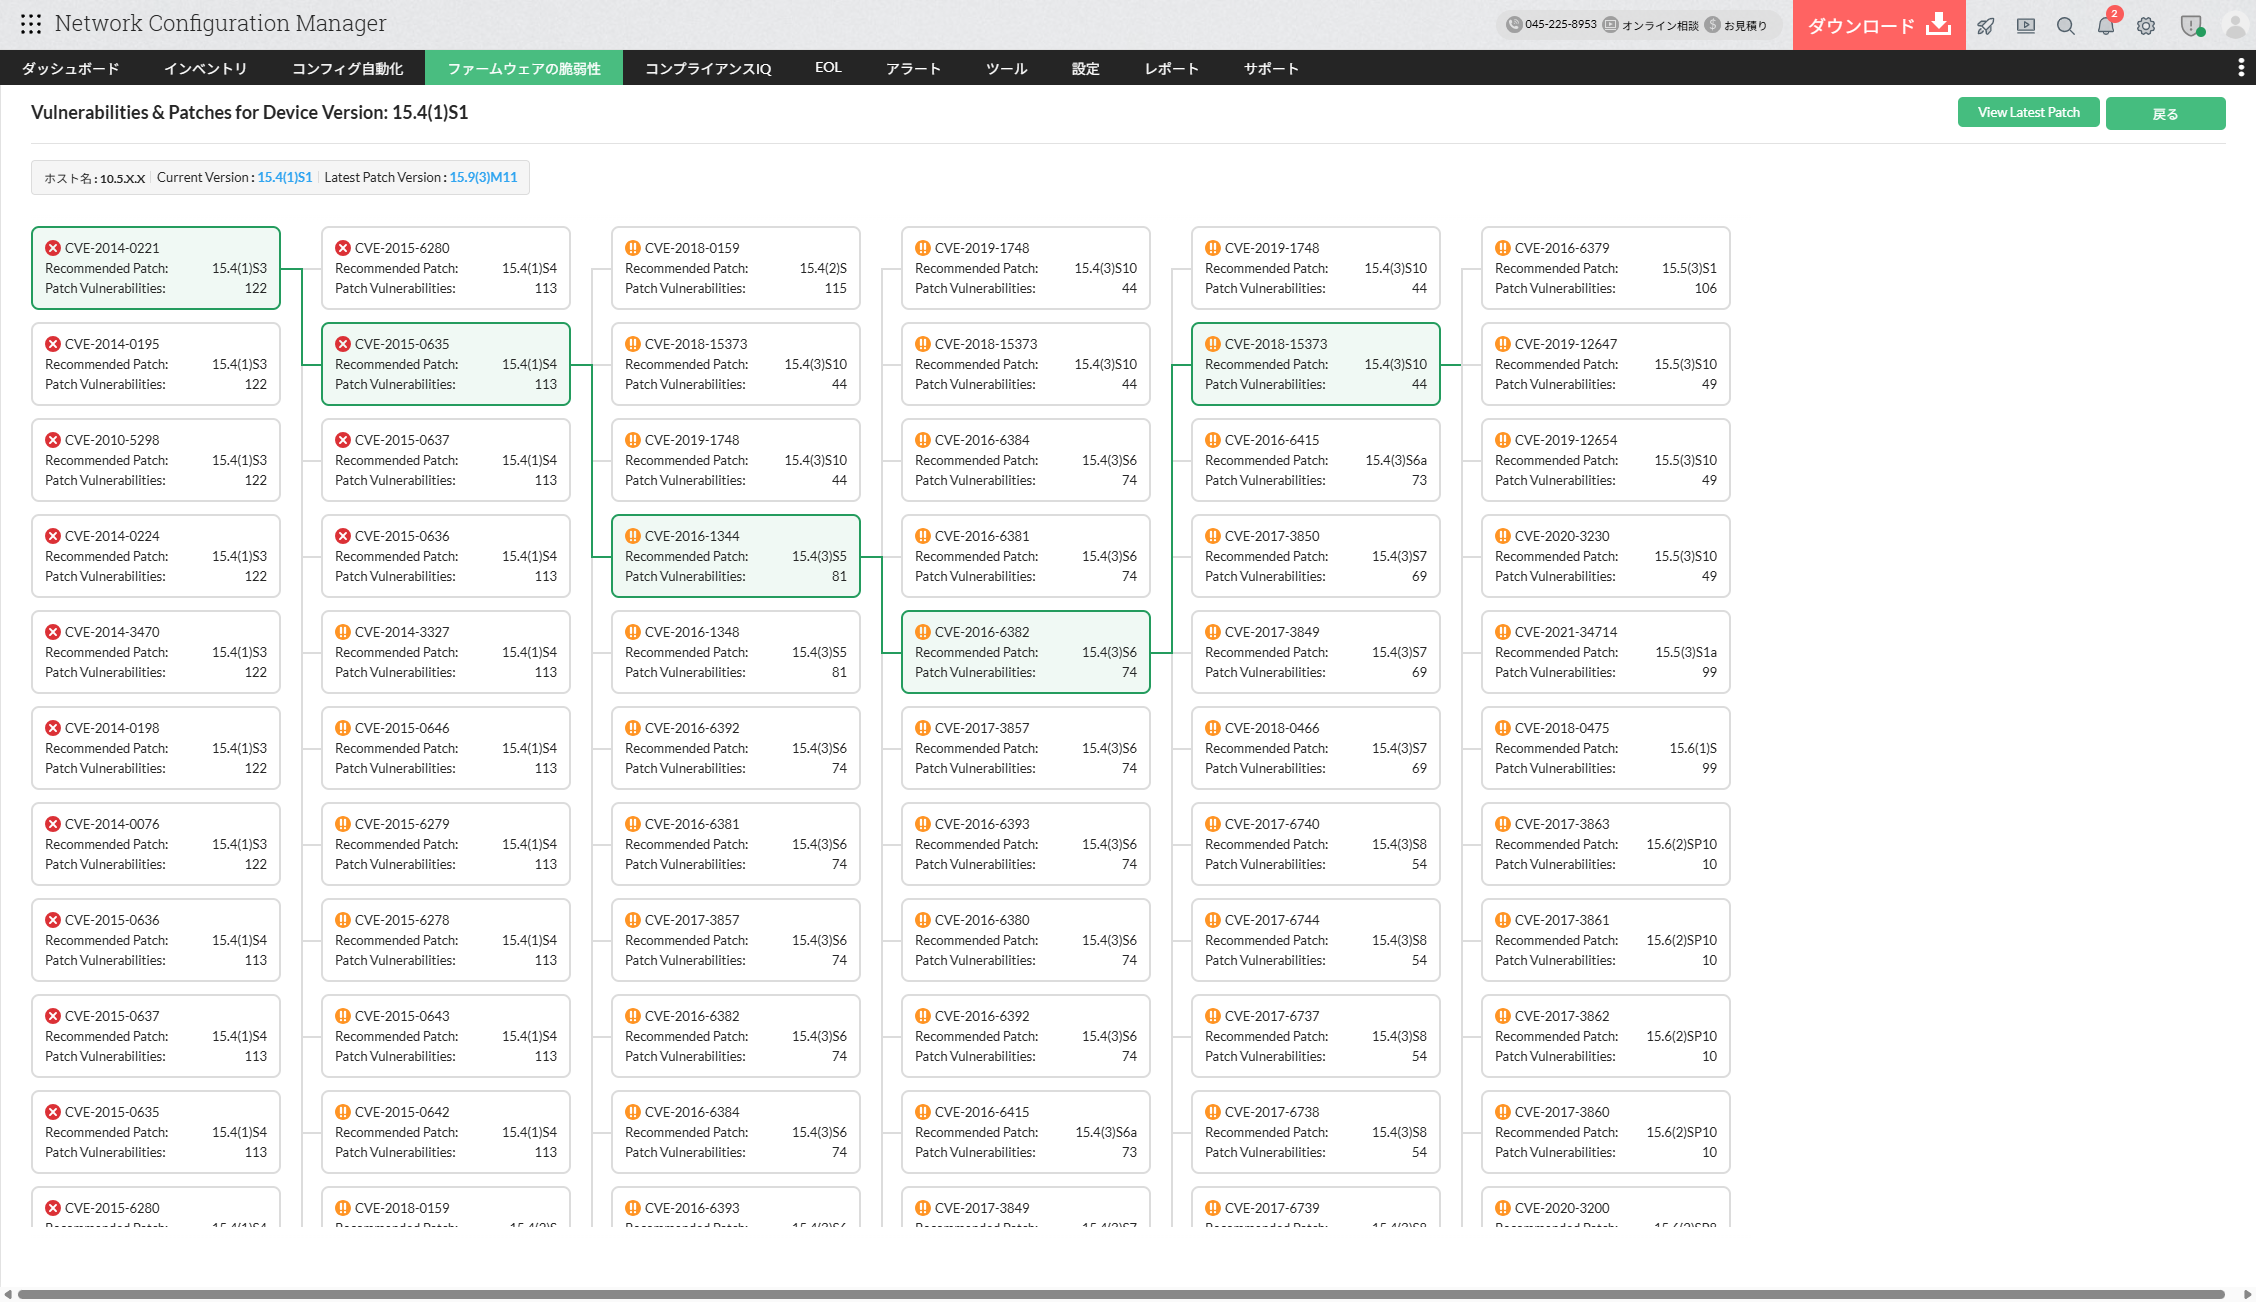Click the scrollbar right arrow

(x=2247, y=1294)
